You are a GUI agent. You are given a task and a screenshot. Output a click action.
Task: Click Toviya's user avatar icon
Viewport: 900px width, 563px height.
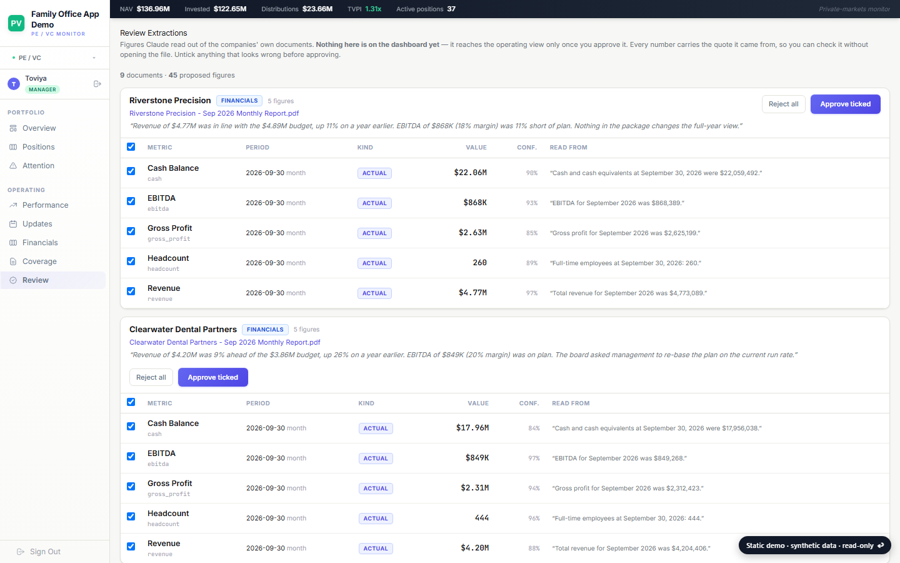point(14,84)
